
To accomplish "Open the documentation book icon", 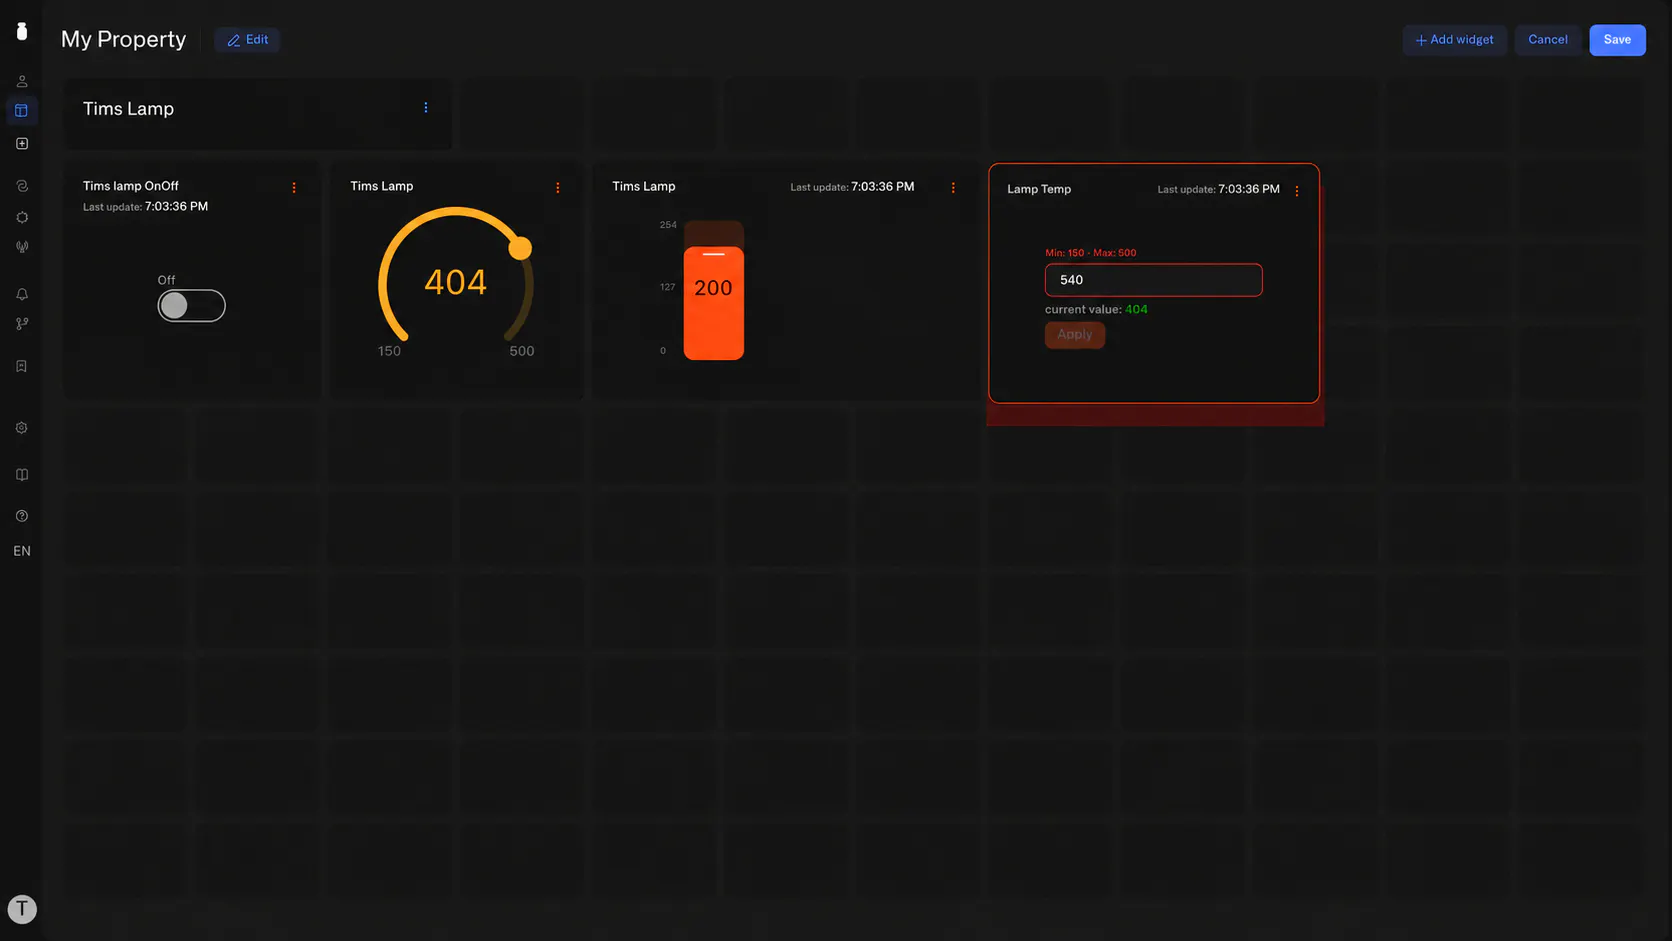I will (x=22, y=475).
